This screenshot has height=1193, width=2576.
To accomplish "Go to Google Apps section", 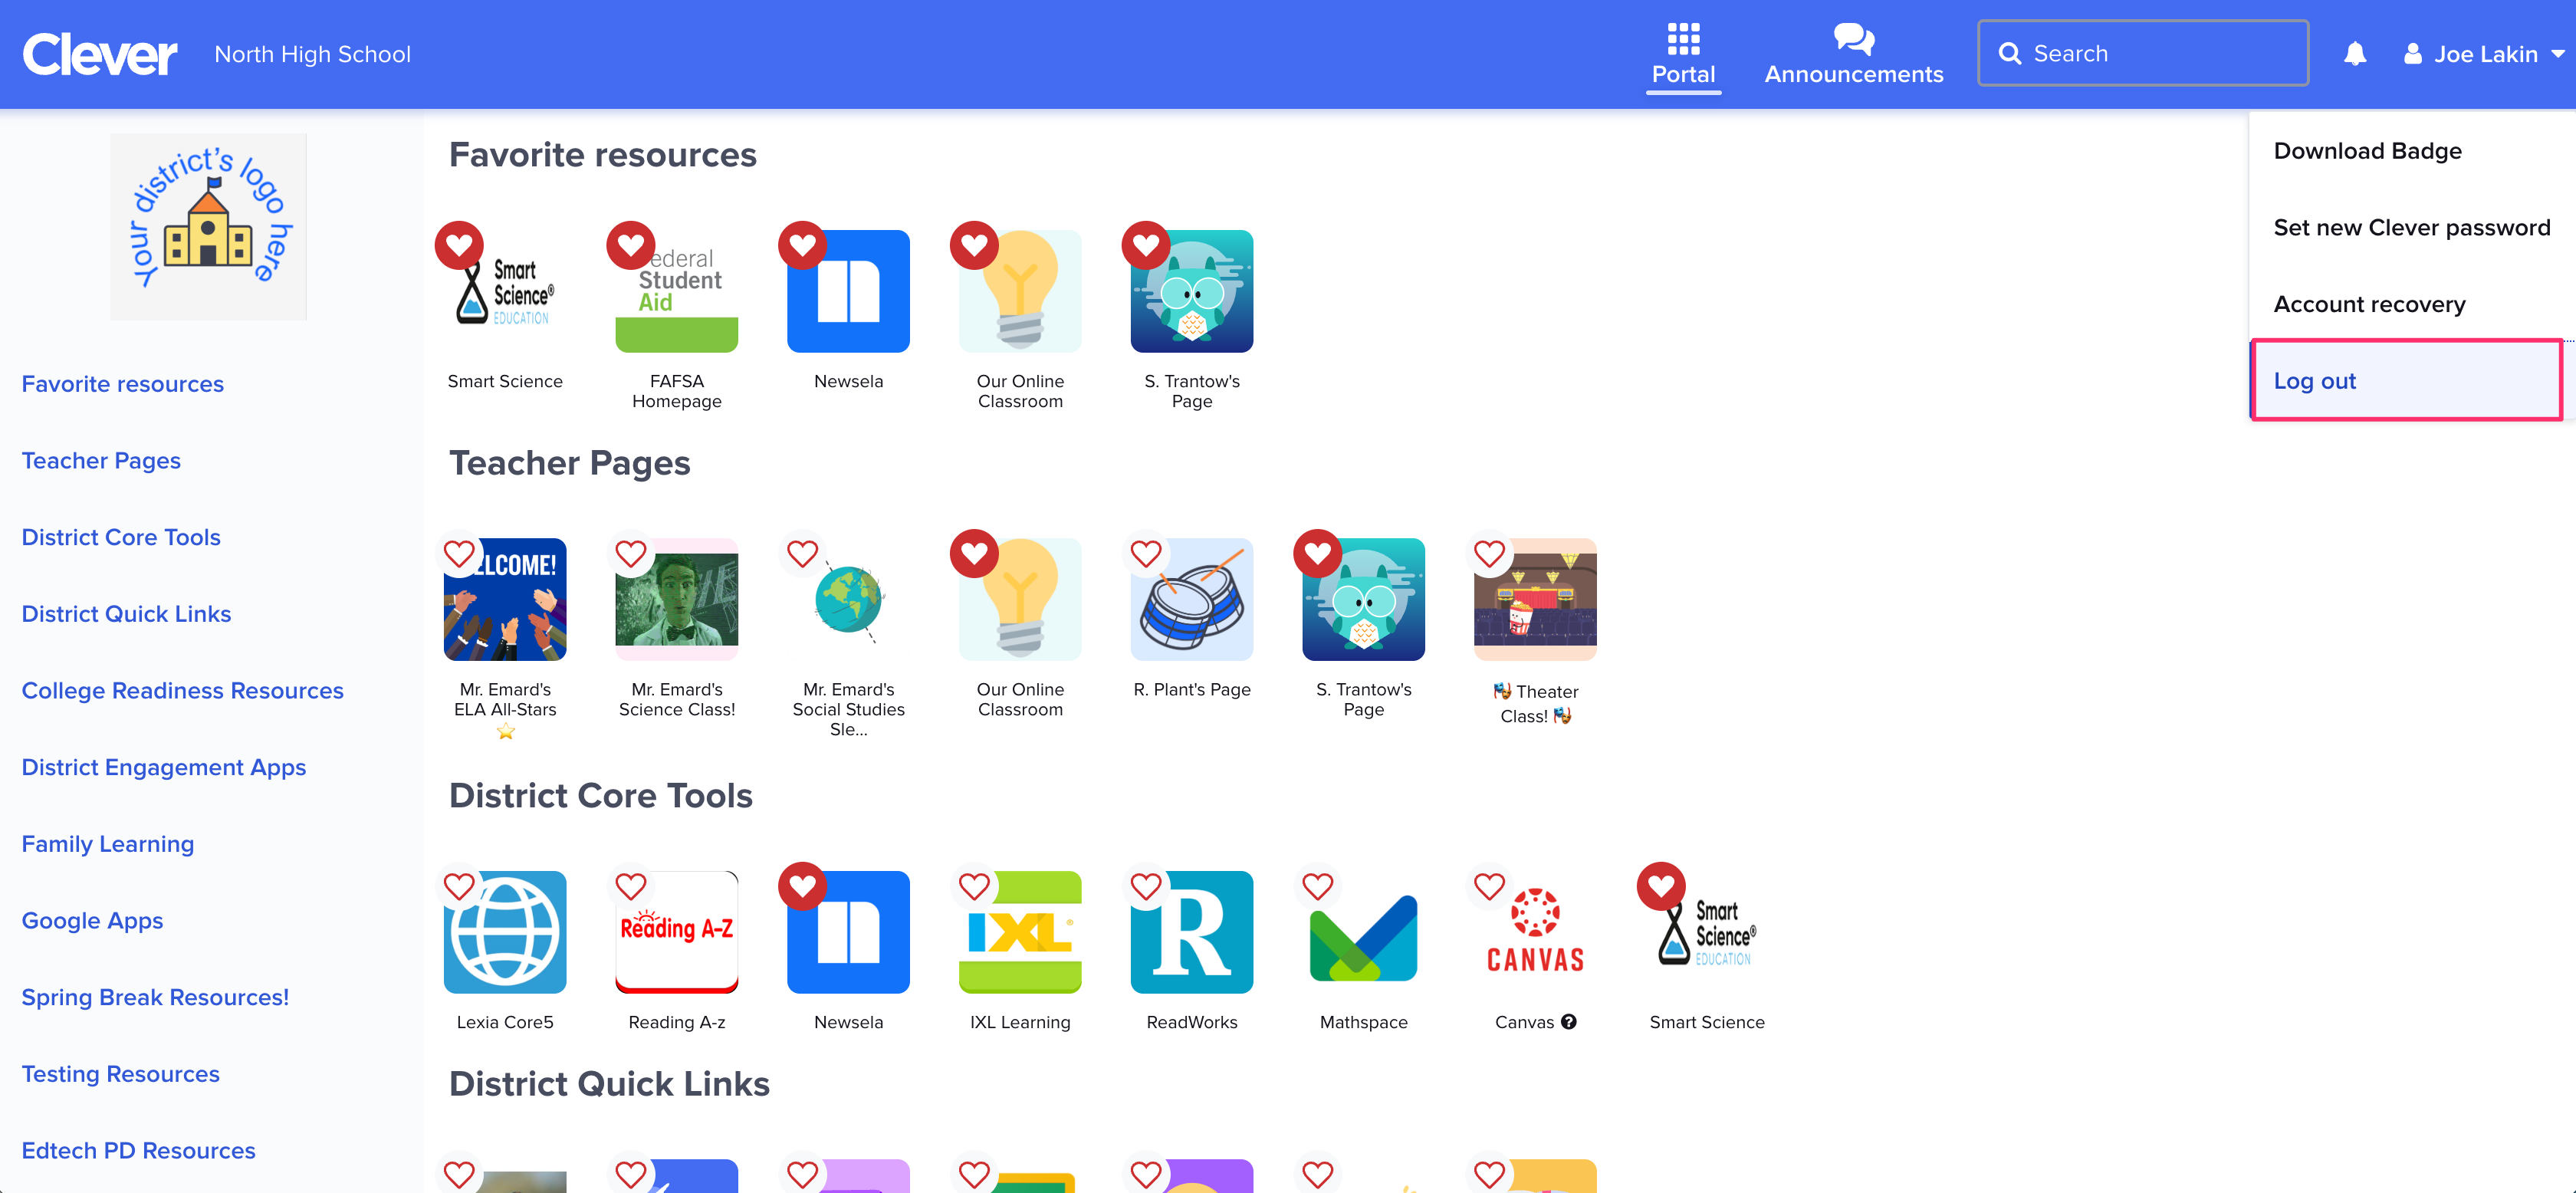I will point(92,921).
